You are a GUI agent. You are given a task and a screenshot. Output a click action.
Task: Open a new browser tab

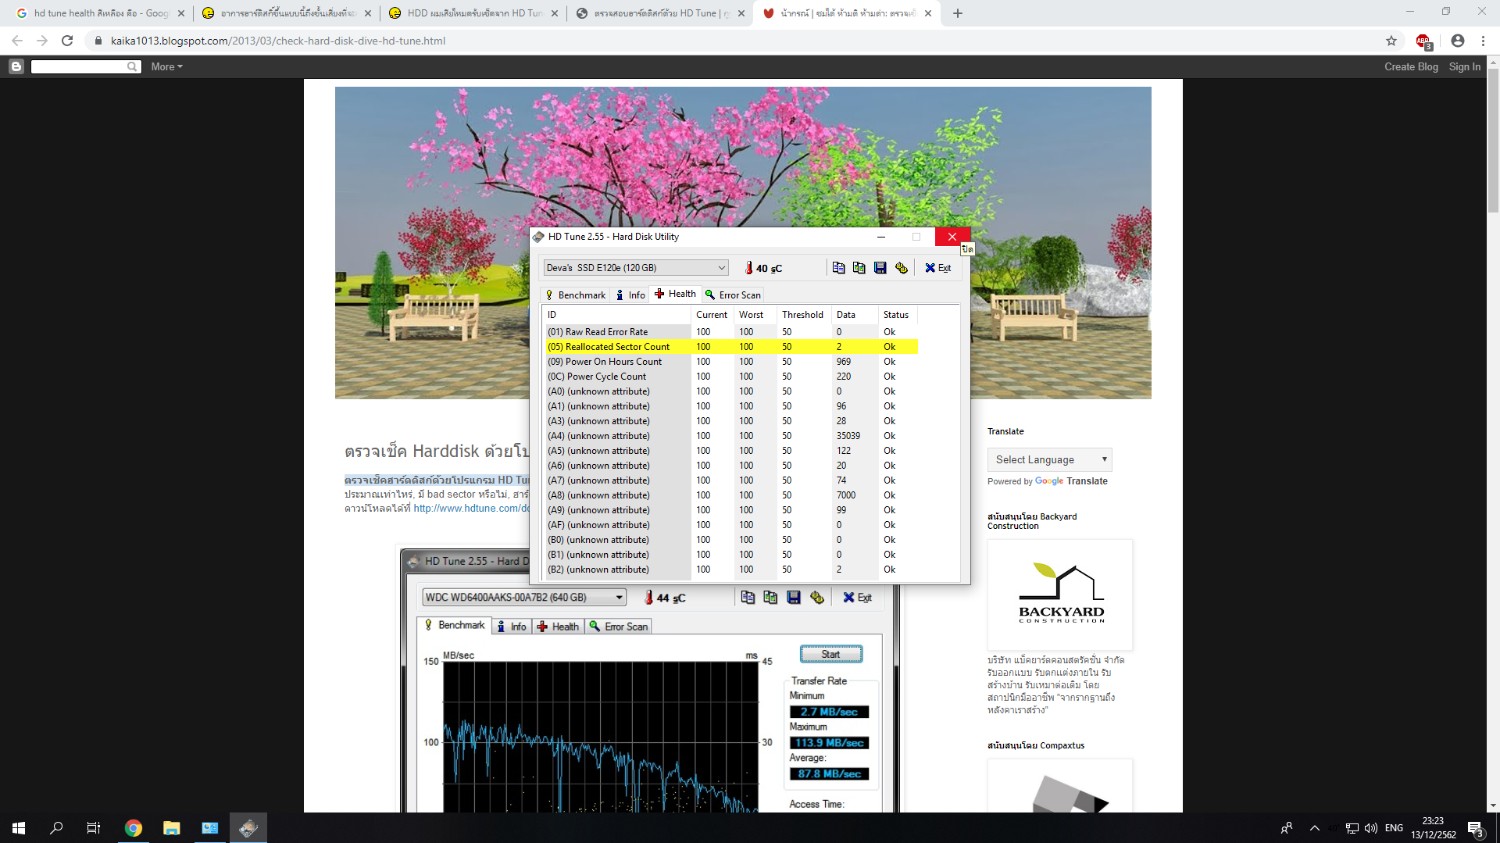point(957,13)
